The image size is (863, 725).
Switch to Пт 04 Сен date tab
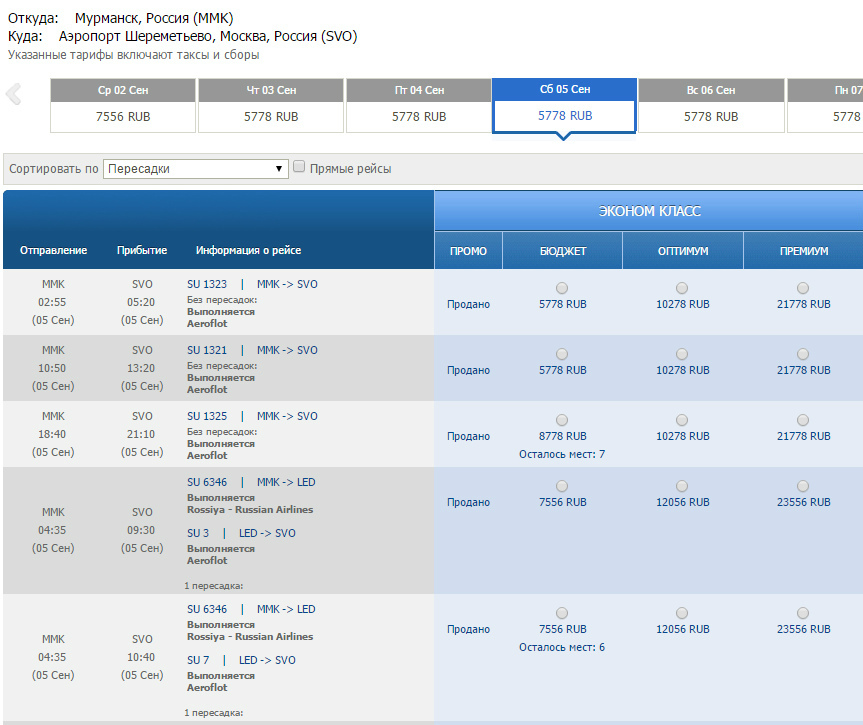pos(419,106)
